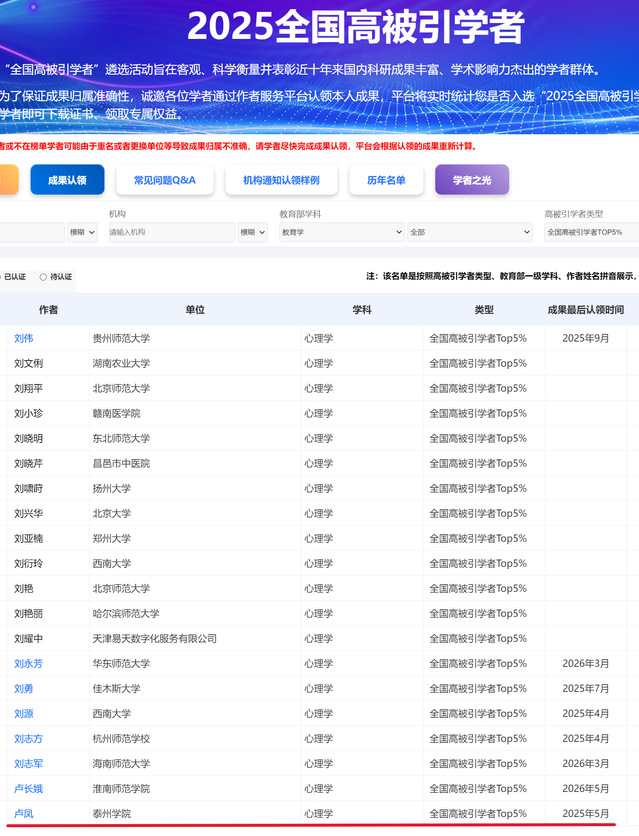Open 常见问题Q&A page

click(x=165, y=180)
